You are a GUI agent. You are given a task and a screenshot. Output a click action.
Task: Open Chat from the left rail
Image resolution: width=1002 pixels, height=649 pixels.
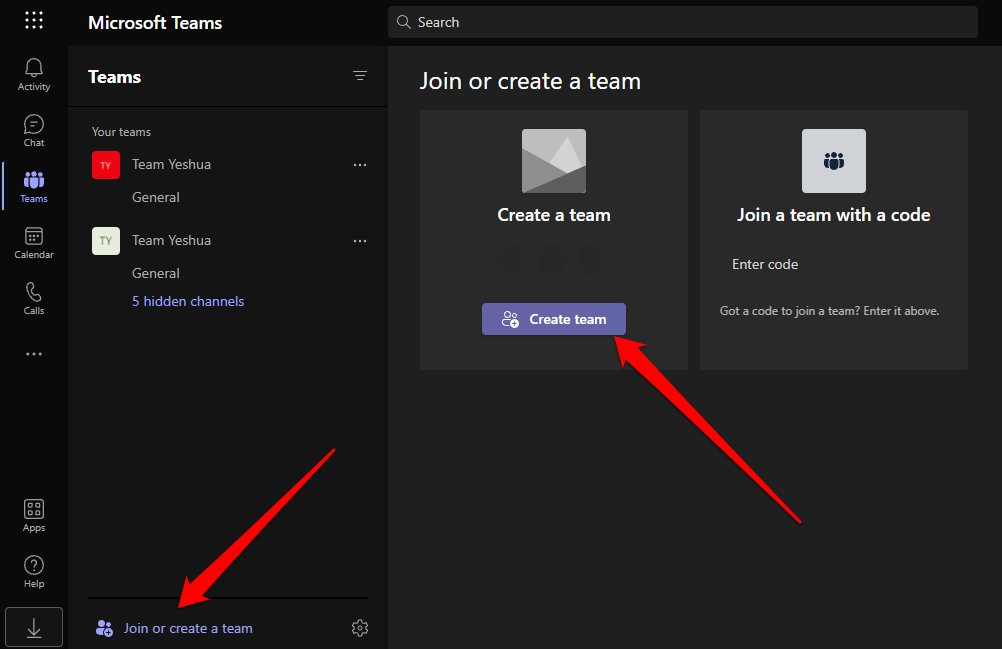[34, 130]
